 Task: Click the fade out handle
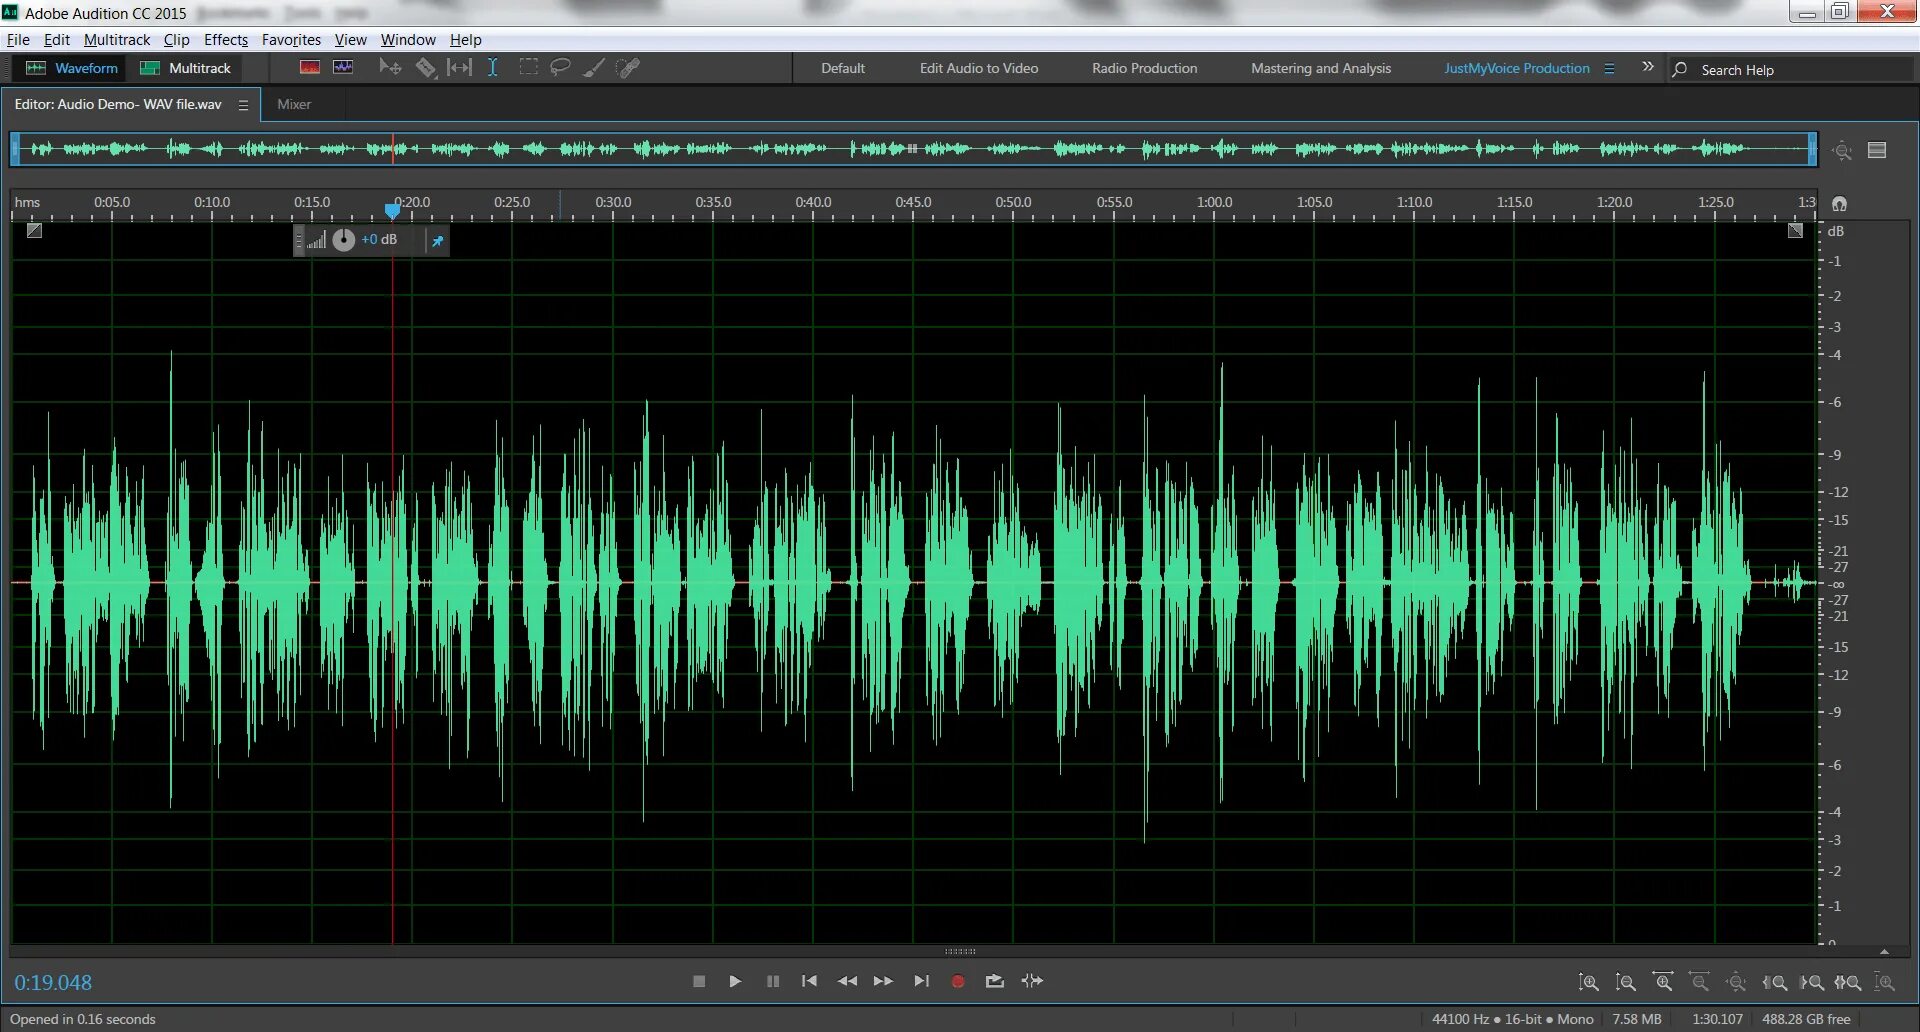(1795, 231)
